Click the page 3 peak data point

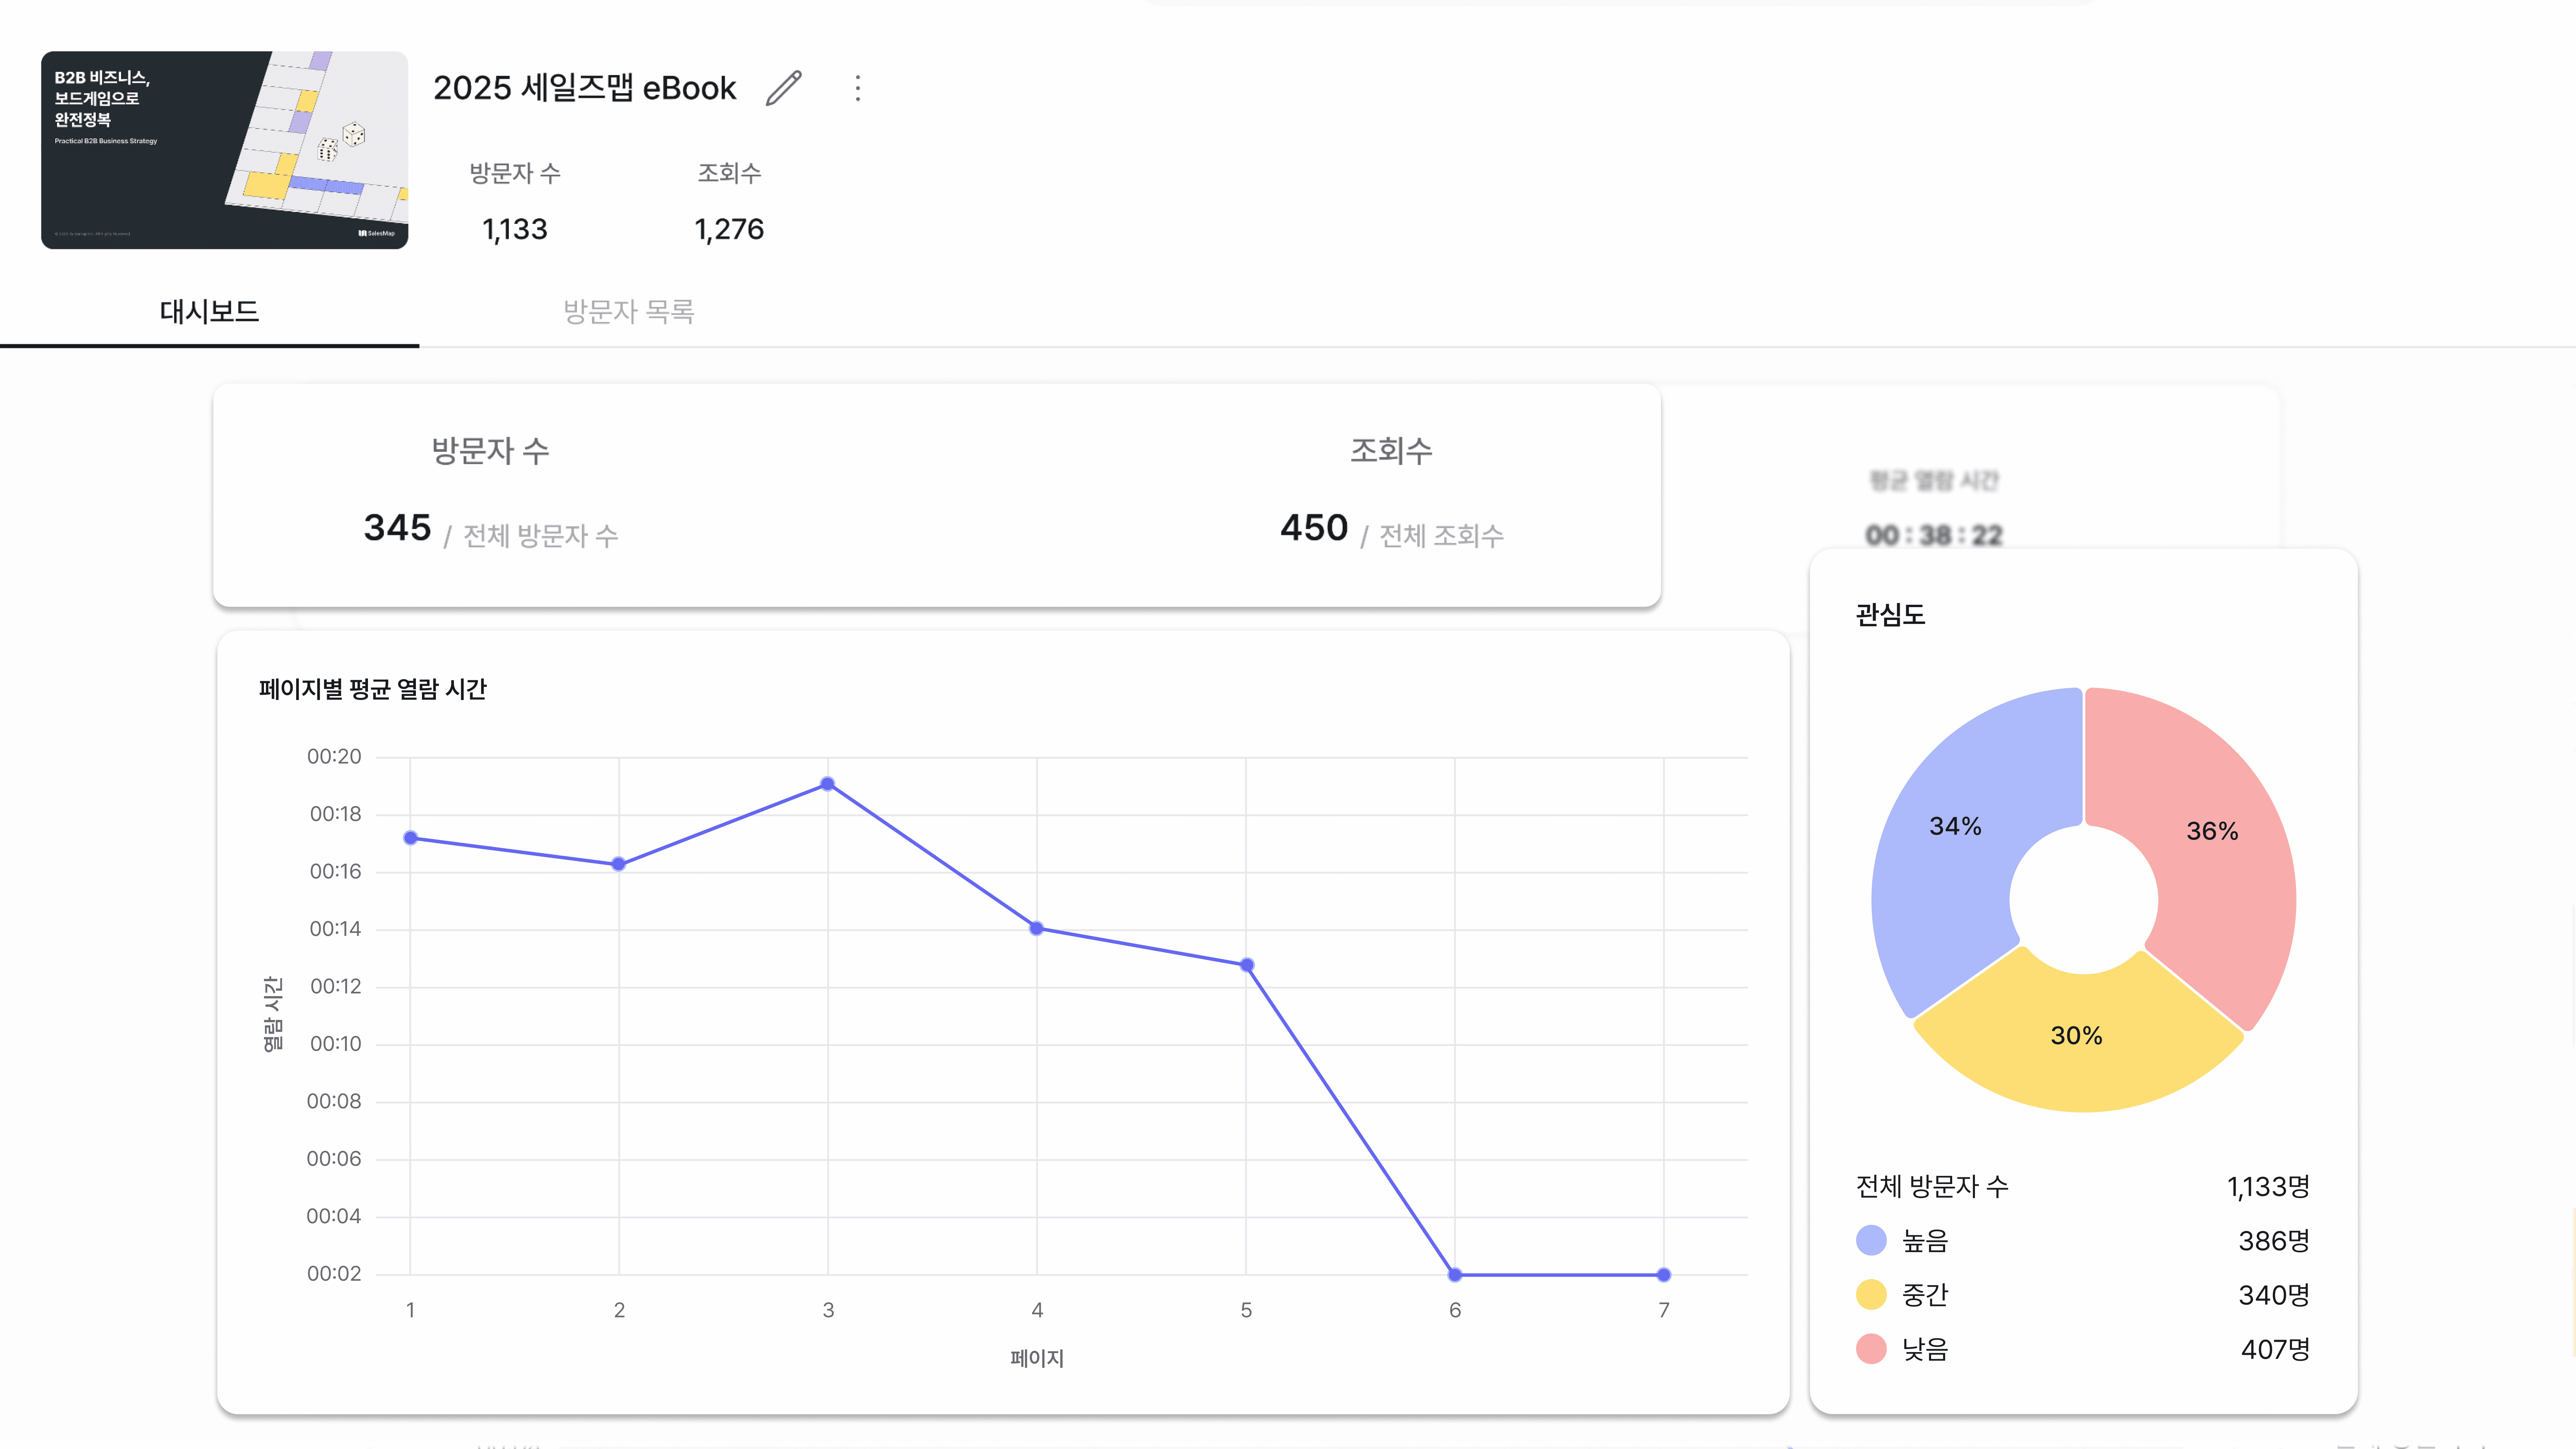(828, 784)
